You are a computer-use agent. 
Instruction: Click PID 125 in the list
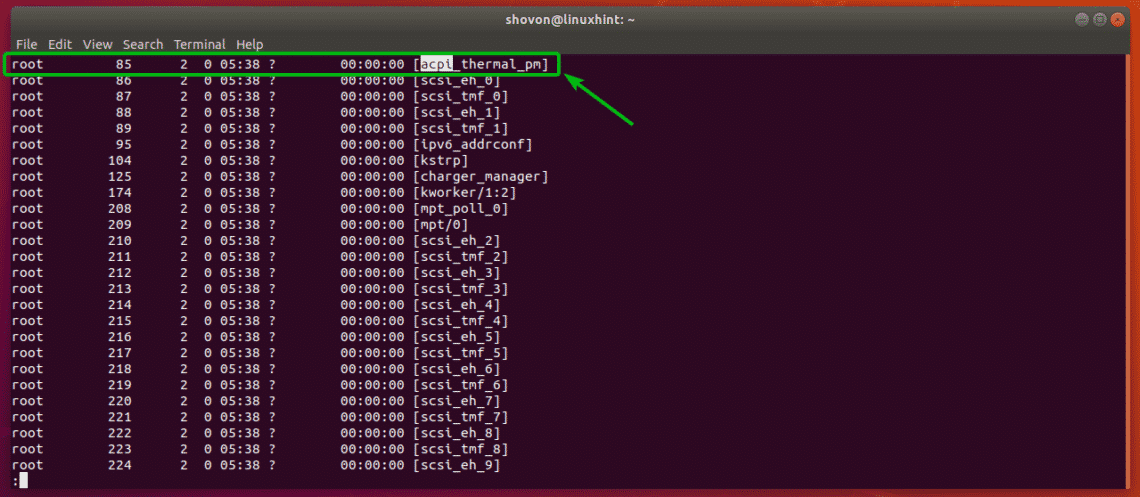119,177
